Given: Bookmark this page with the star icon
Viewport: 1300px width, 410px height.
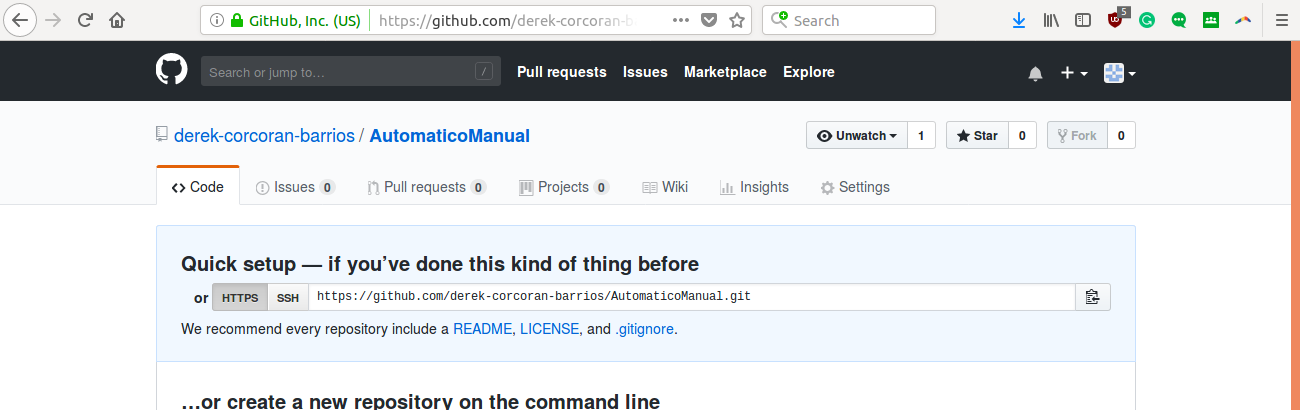Looking at the screenshot, I should pyautogui.click(x=737, y=20).
